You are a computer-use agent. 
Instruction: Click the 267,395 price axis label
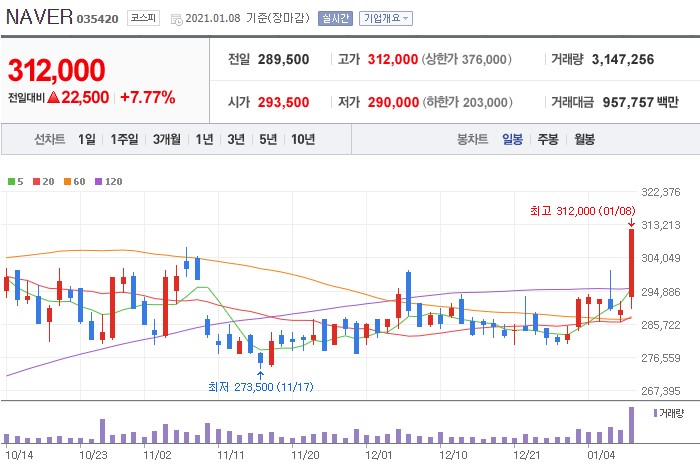coord(661,391)
